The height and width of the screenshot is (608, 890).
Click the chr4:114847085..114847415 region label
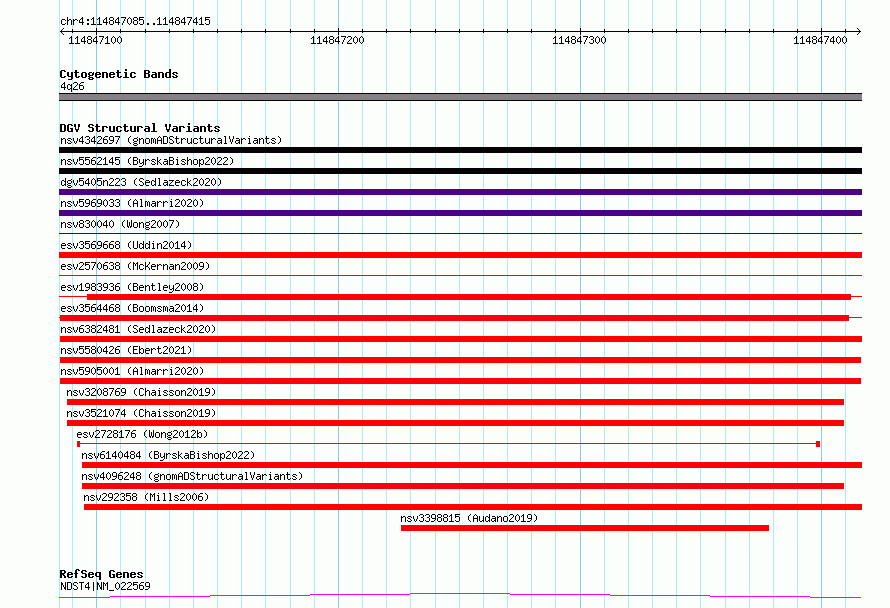[x=135, y=21]
